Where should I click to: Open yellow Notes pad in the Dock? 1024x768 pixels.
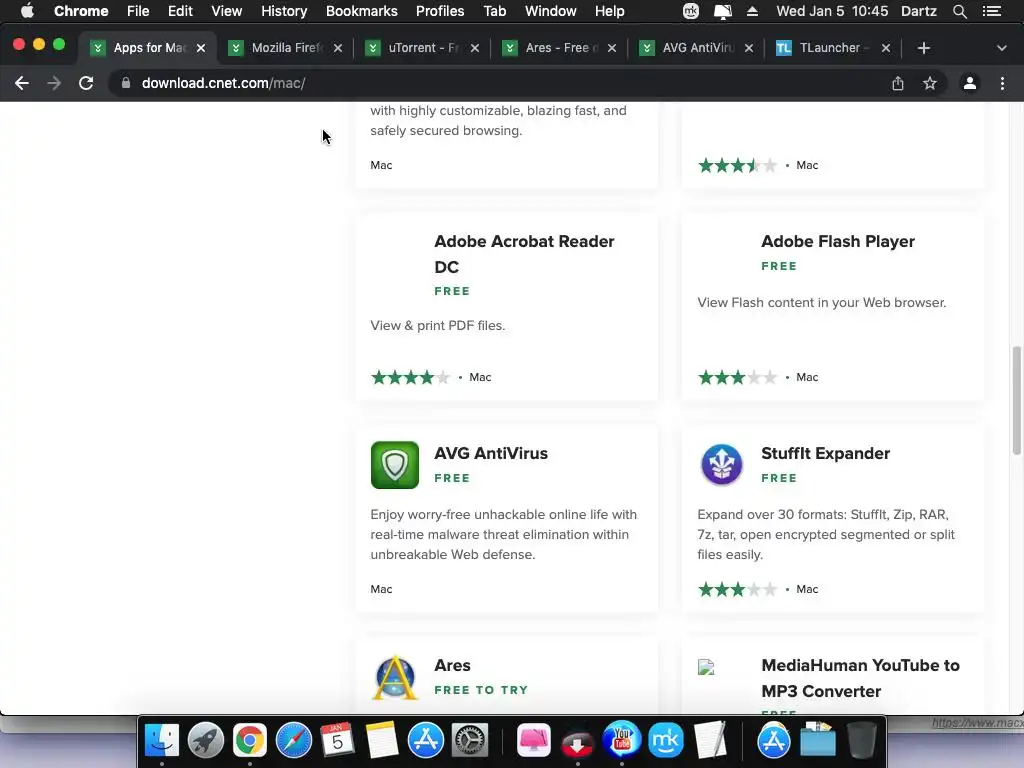(382, 741)
